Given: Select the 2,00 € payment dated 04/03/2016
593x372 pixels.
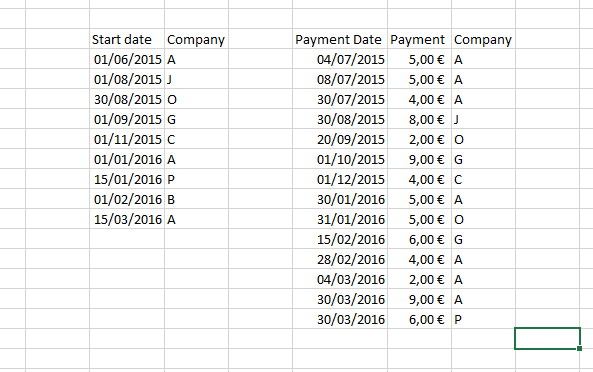Looking at the screenshot, I should [419, 280].
